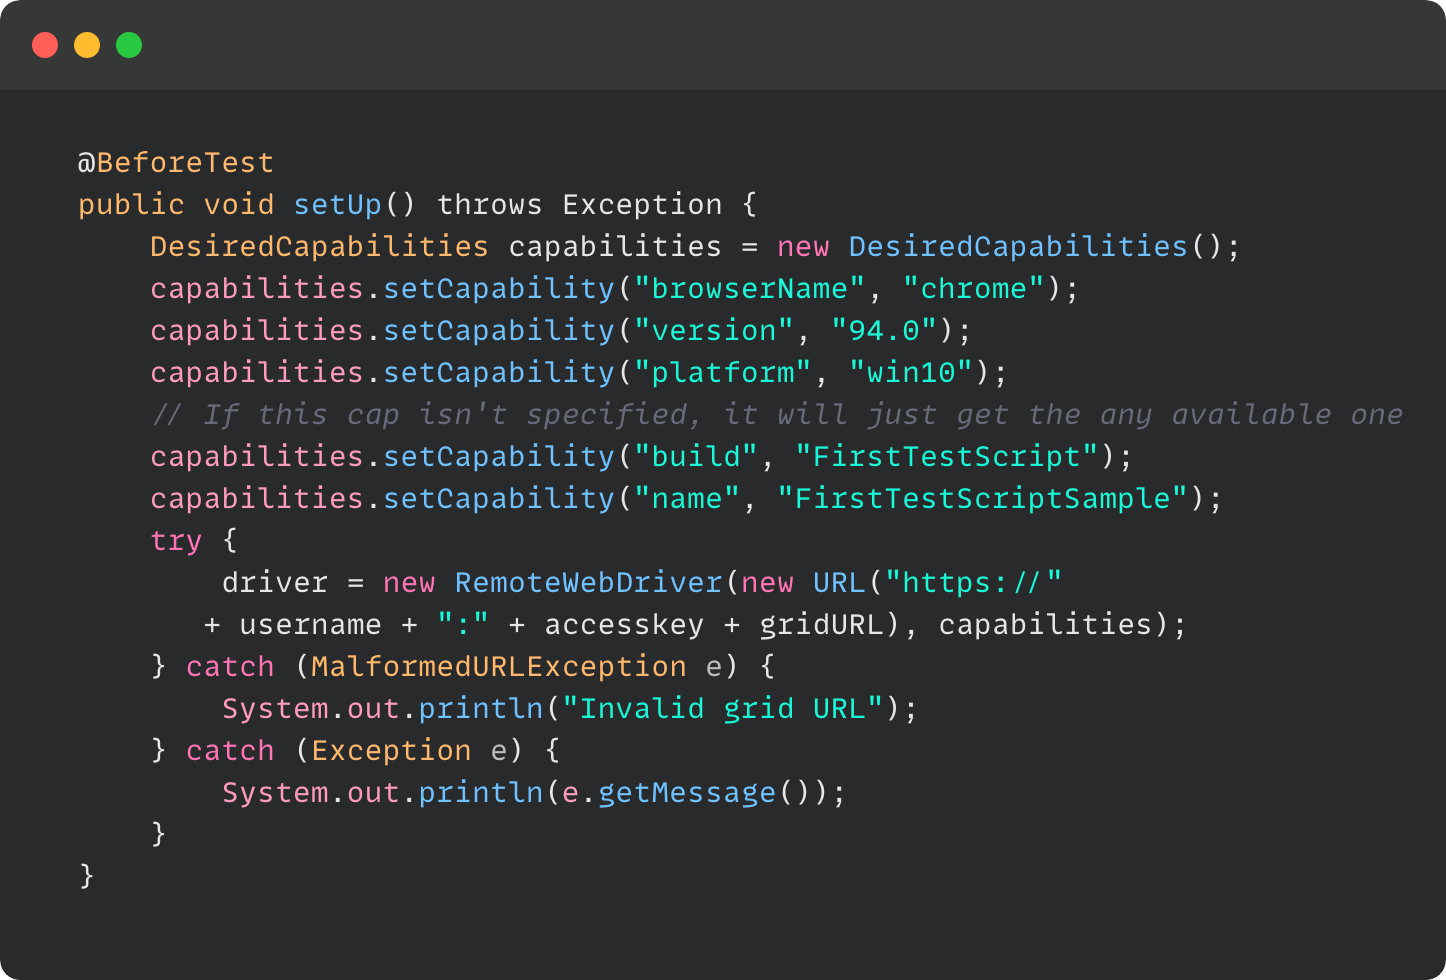Screen dimensions: 1446x980
Task: Click the "Invalid grid URL" string
Action: 722,708
